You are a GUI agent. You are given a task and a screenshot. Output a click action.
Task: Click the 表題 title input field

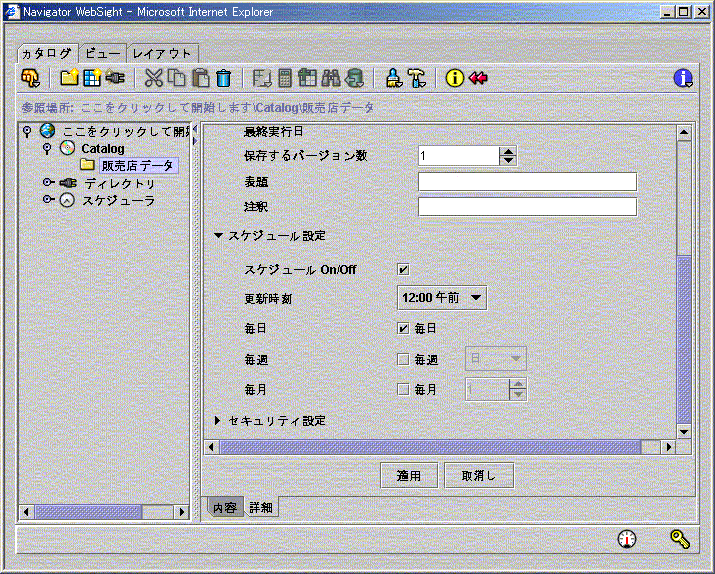click(x=527, y=182)
